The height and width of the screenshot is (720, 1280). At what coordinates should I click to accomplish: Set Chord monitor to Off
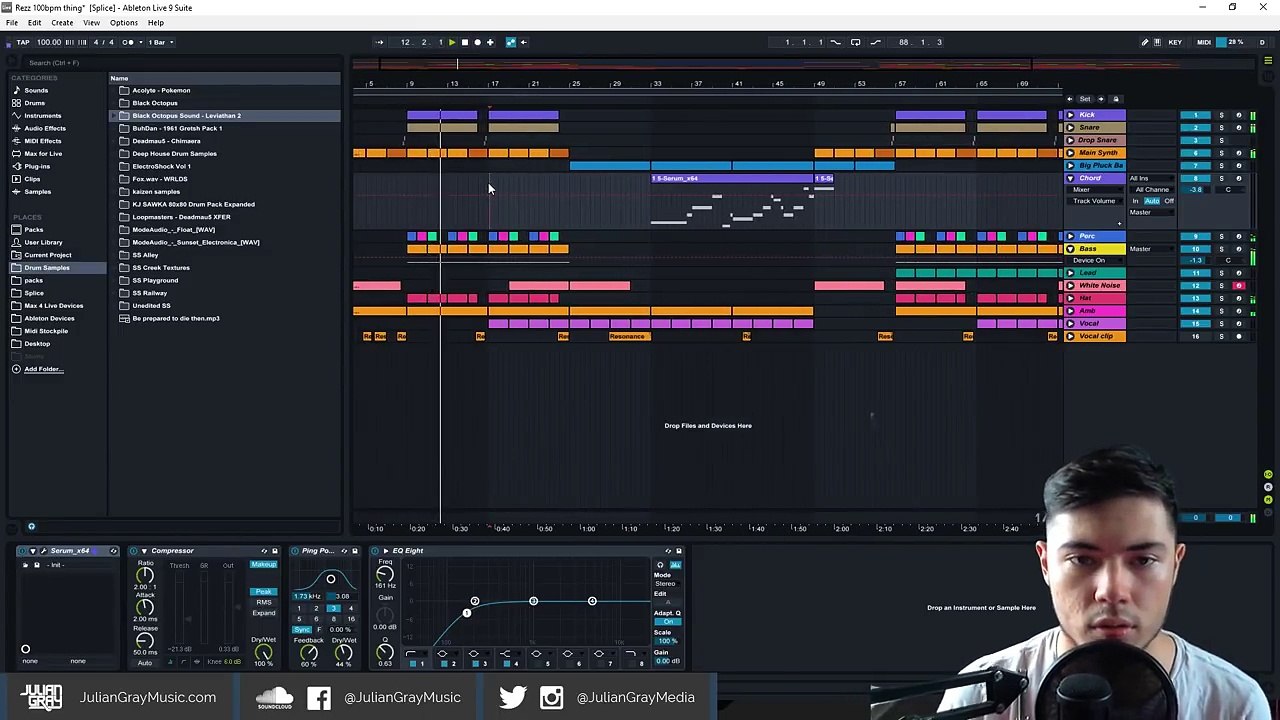(x=1169, y=201)
